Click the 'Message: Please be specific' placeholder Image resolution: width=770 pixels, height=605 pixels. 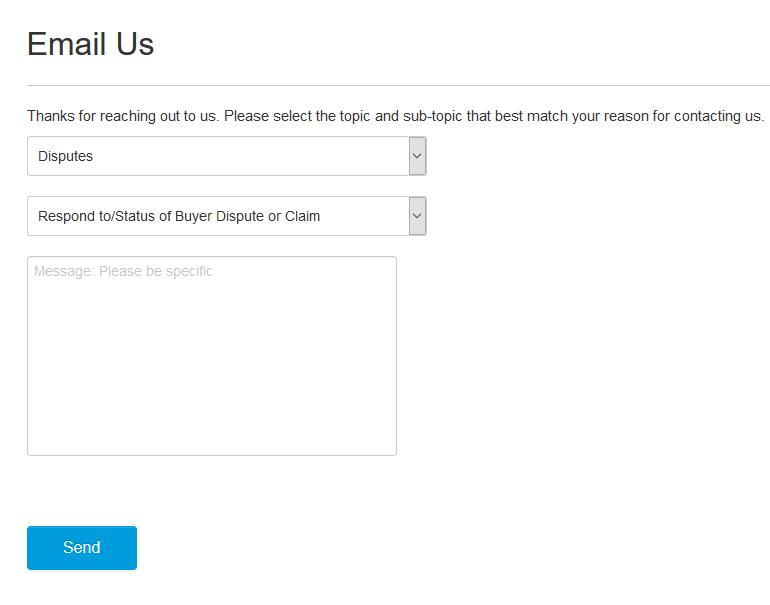(x=123, y=271)
